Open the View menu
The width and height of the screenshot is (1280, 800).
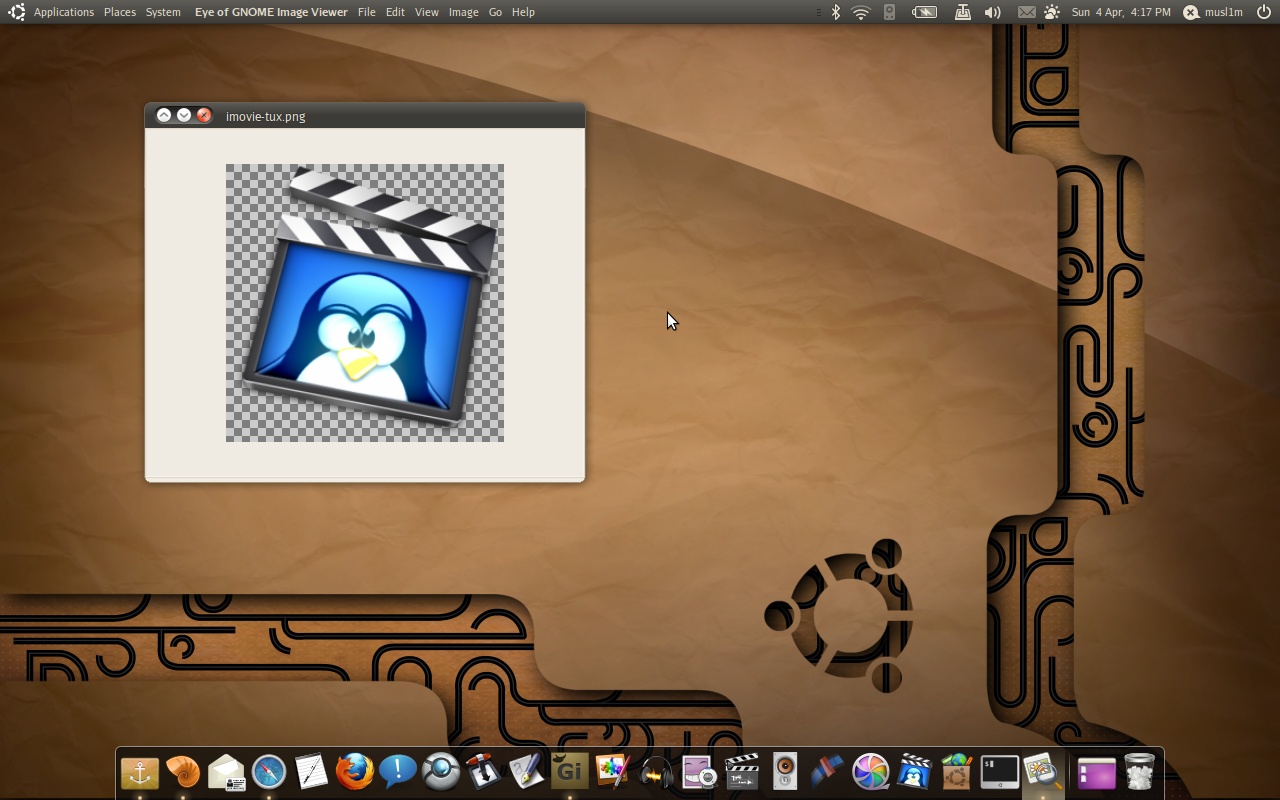[x=427, y=12]
